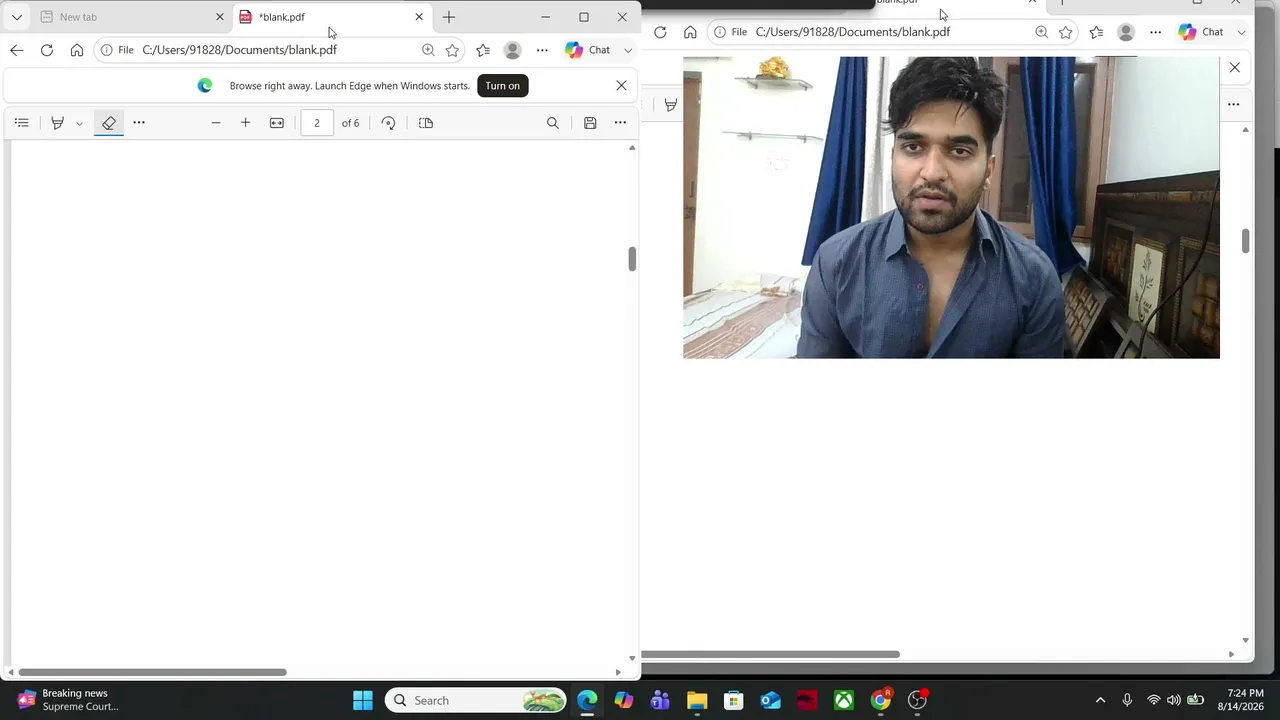Open the Favorites list in left Edge window

click(x=483, y=50)
